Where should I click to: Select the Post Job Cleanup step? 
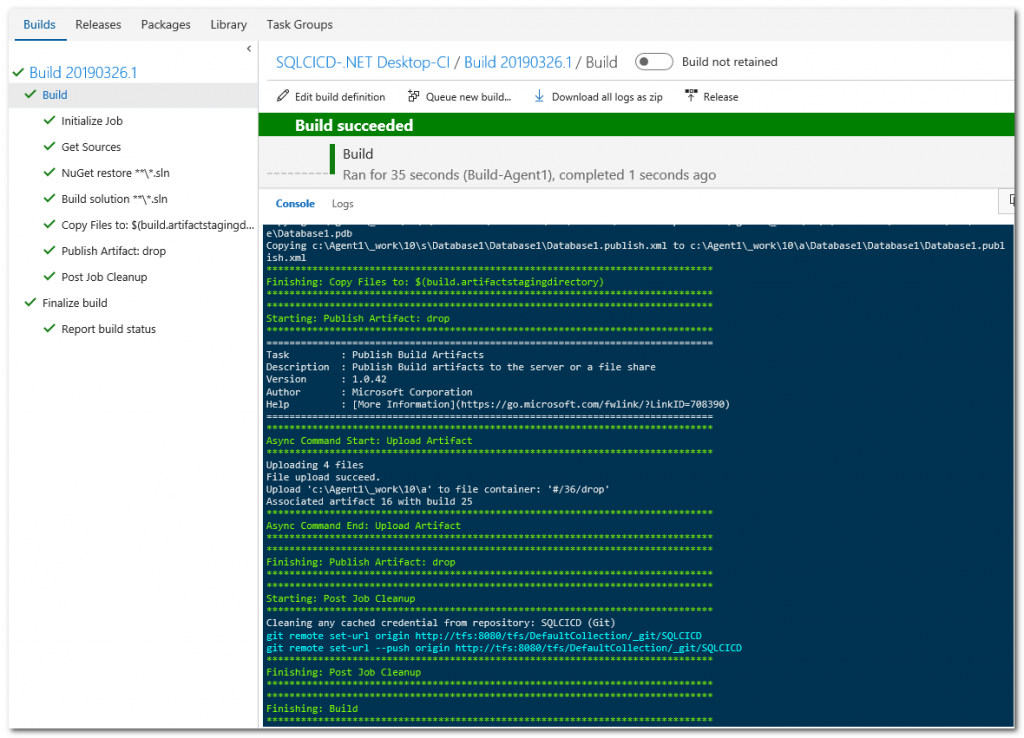(x=104, y=277)
